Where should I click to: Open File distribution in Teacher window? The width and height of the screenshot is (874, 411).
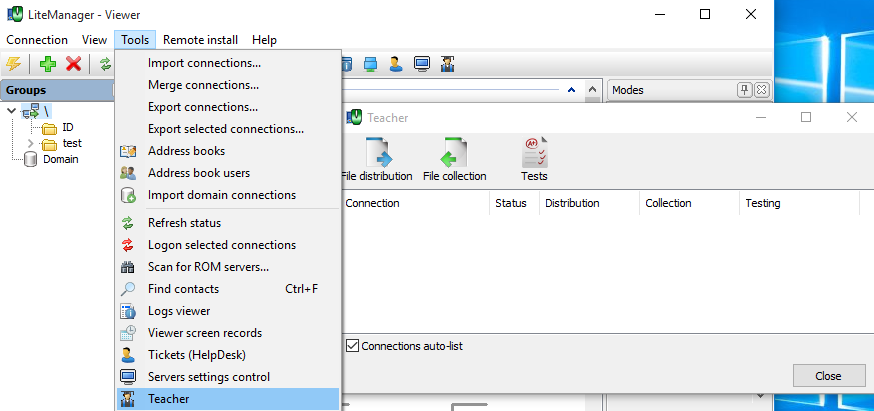click(376, 159)
